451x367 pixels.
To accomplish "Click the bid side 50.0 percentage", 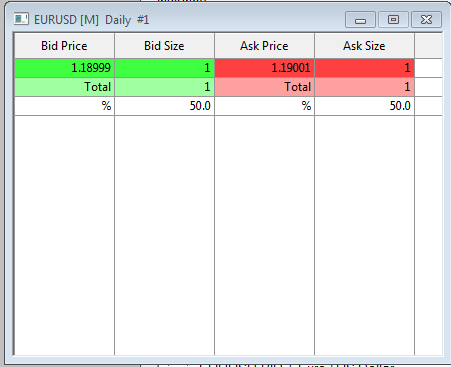I will pyautogui.click(x=164, y=106).
